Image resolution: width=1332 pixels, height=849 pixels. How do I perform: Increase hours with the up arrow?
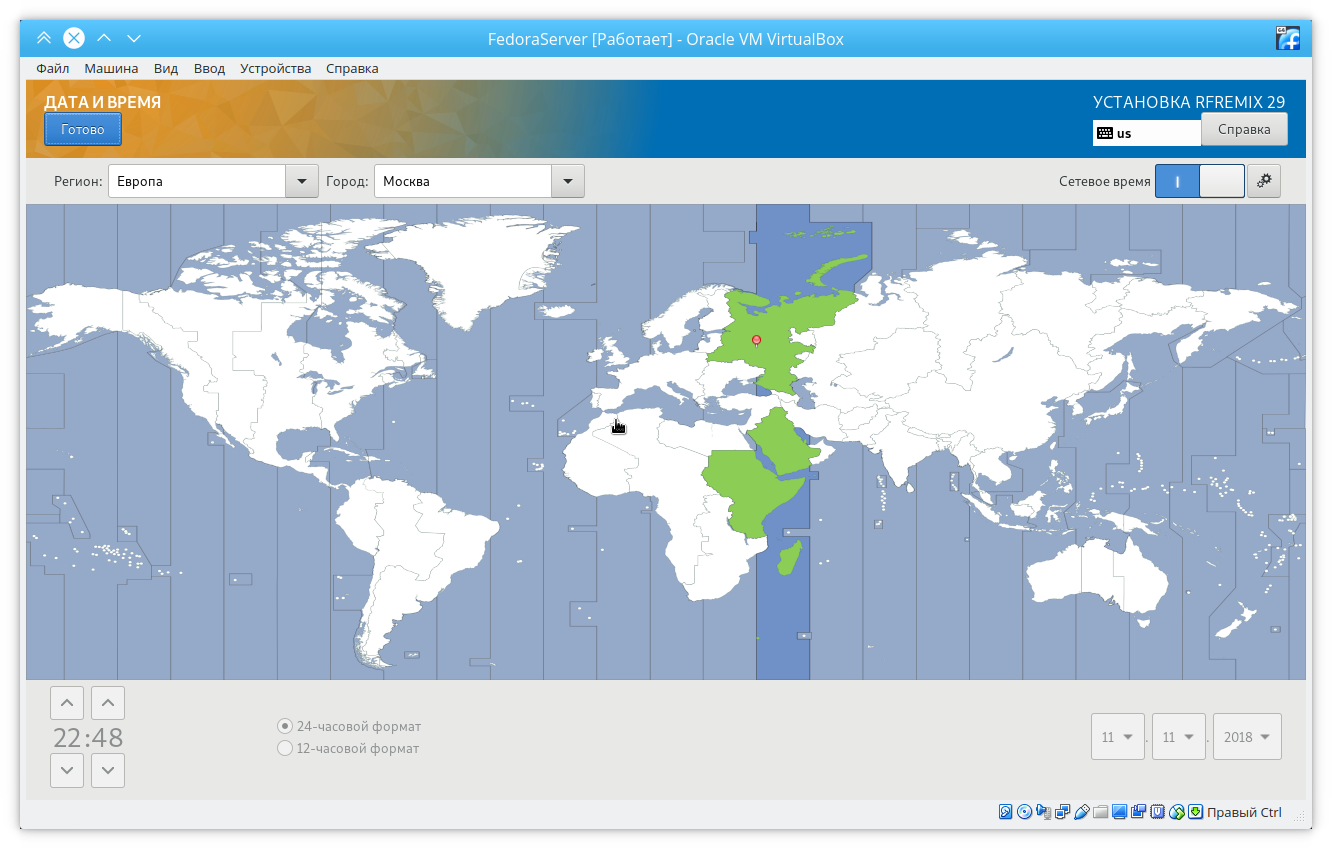click(67, 703)
